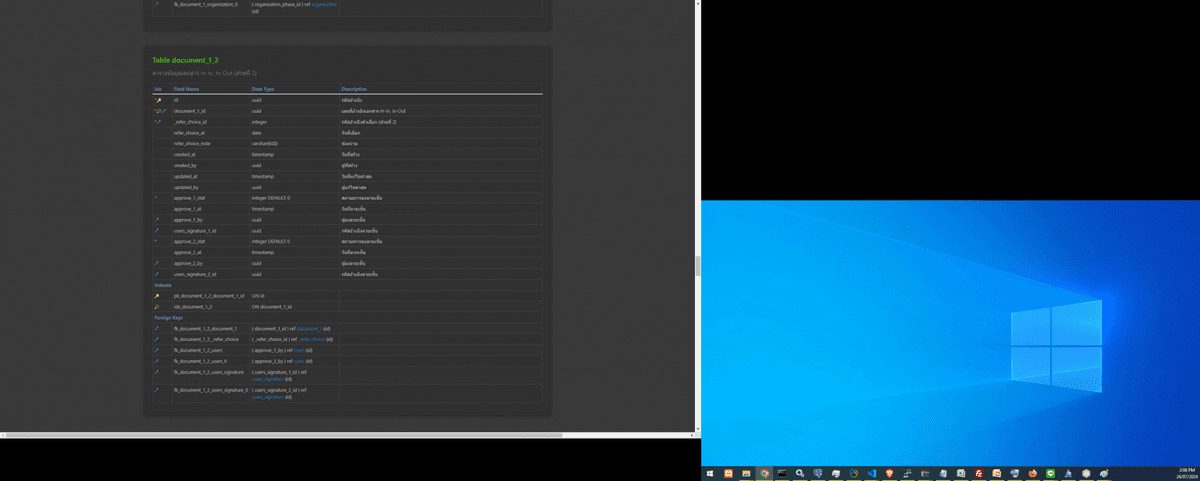Click the ON document_1_id index cell
The image size is (1200, 481).
pyautogui.click(x=272, y=307)
